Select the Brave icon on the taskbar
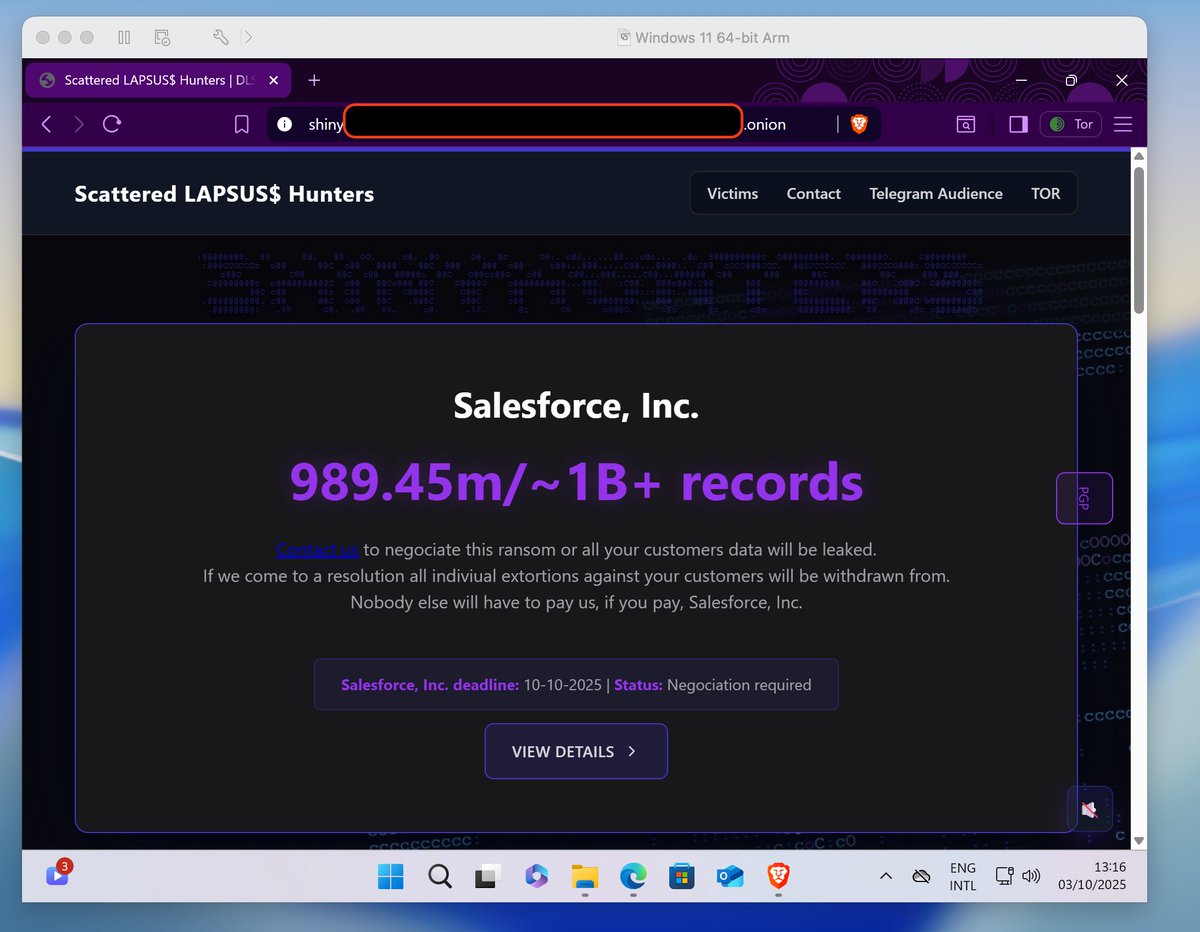1200x932 pixels. tap(778, 877)
